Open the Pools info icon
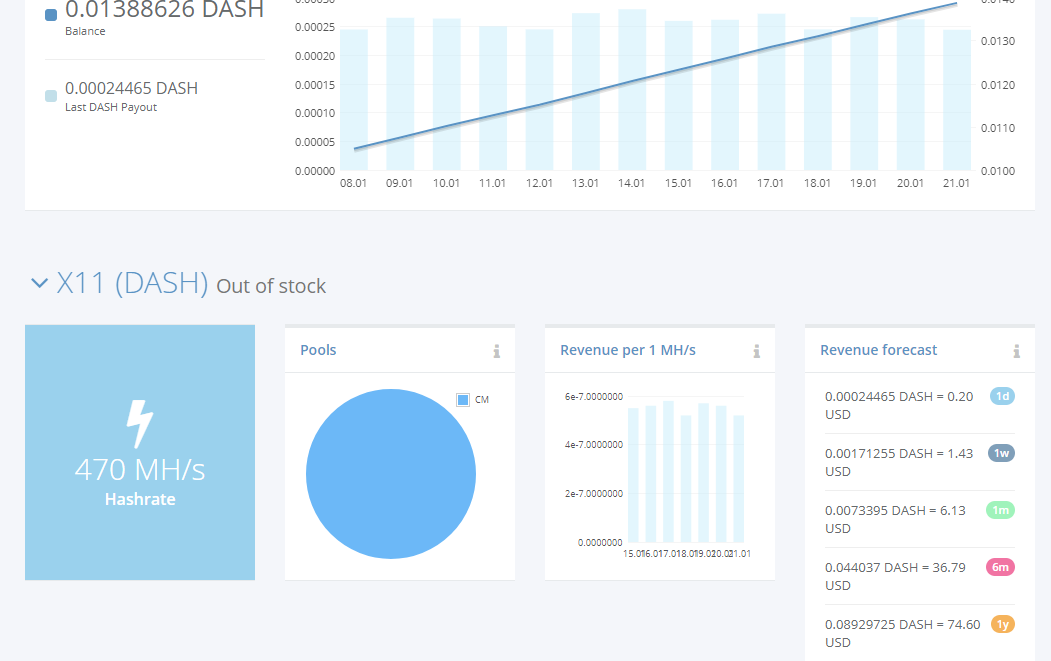This screenshot has width=1051, height=661. pos(497,351)
